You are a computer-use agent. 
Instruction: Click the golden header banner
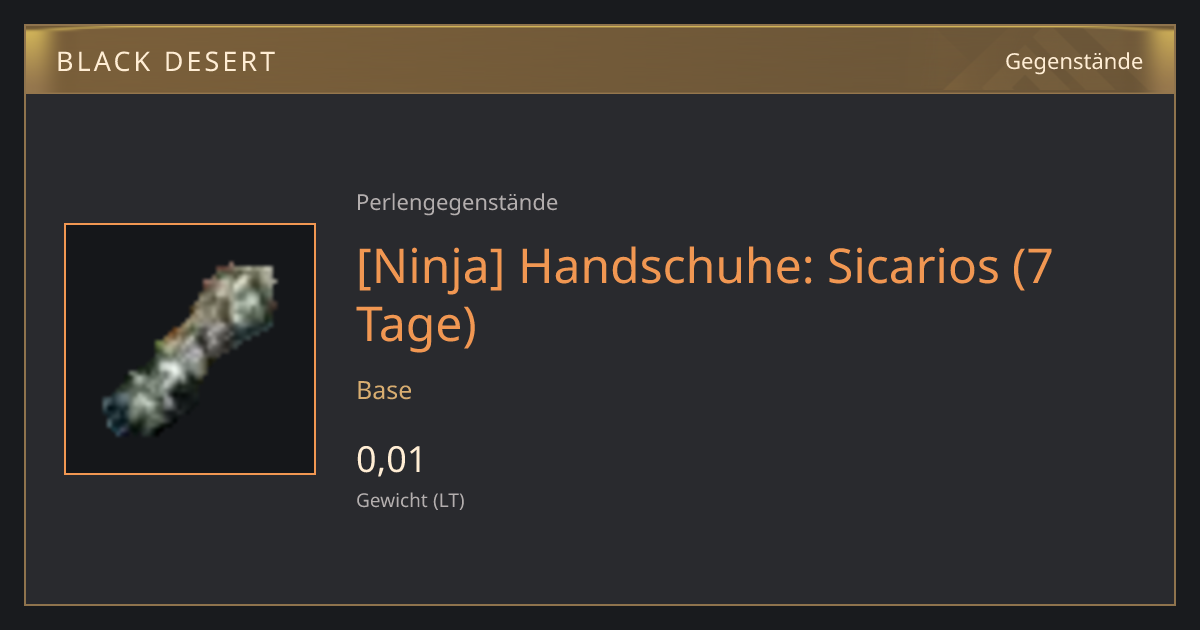coord(600,61)
